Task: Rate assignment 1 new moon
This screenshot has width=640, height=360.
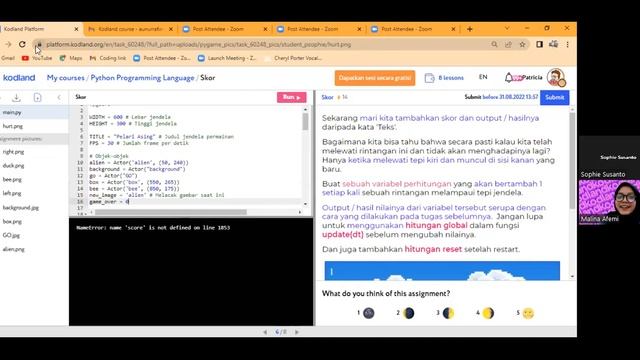Action: click(369, 313)
